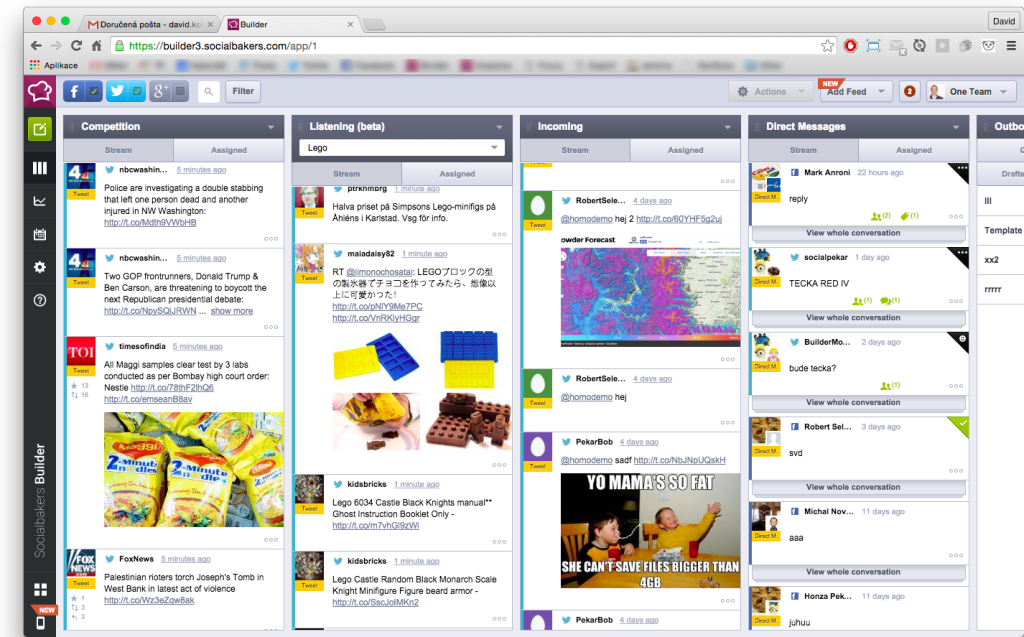Switch to Assigned tab in Listening column
The width and height of the screenshot is (1024, 637).
click(x=457, y=174)
